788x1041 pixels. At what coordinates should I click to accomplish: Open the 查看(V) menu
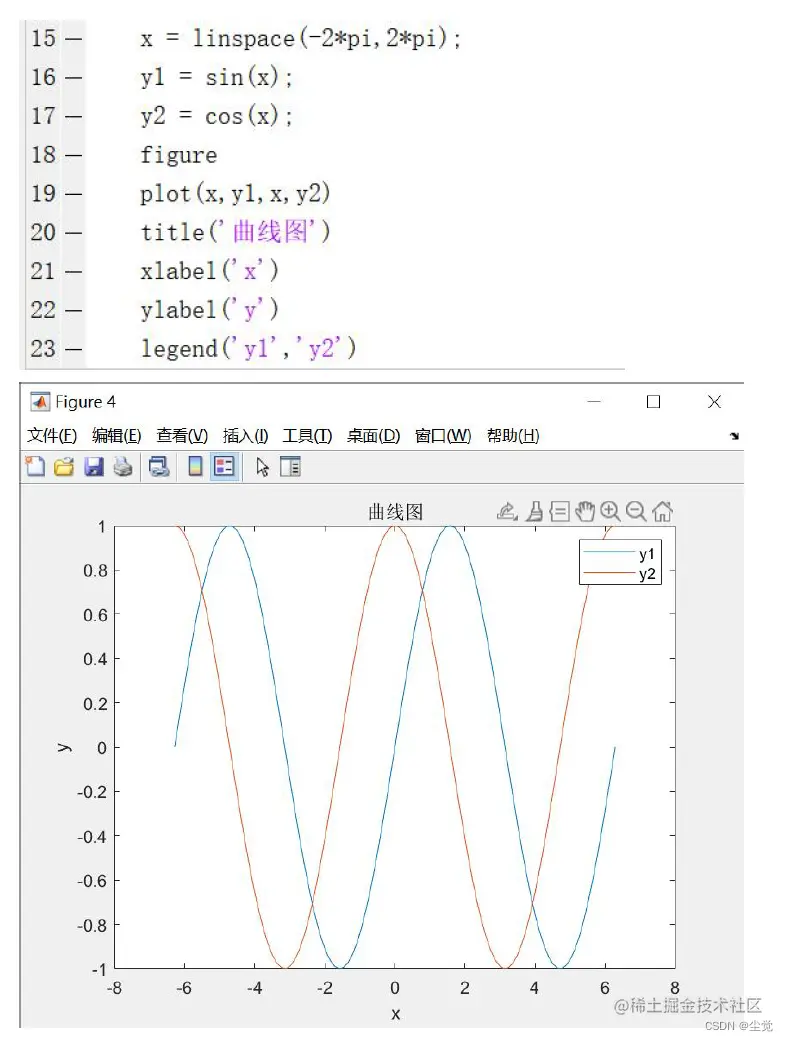[x=182, y=436]
